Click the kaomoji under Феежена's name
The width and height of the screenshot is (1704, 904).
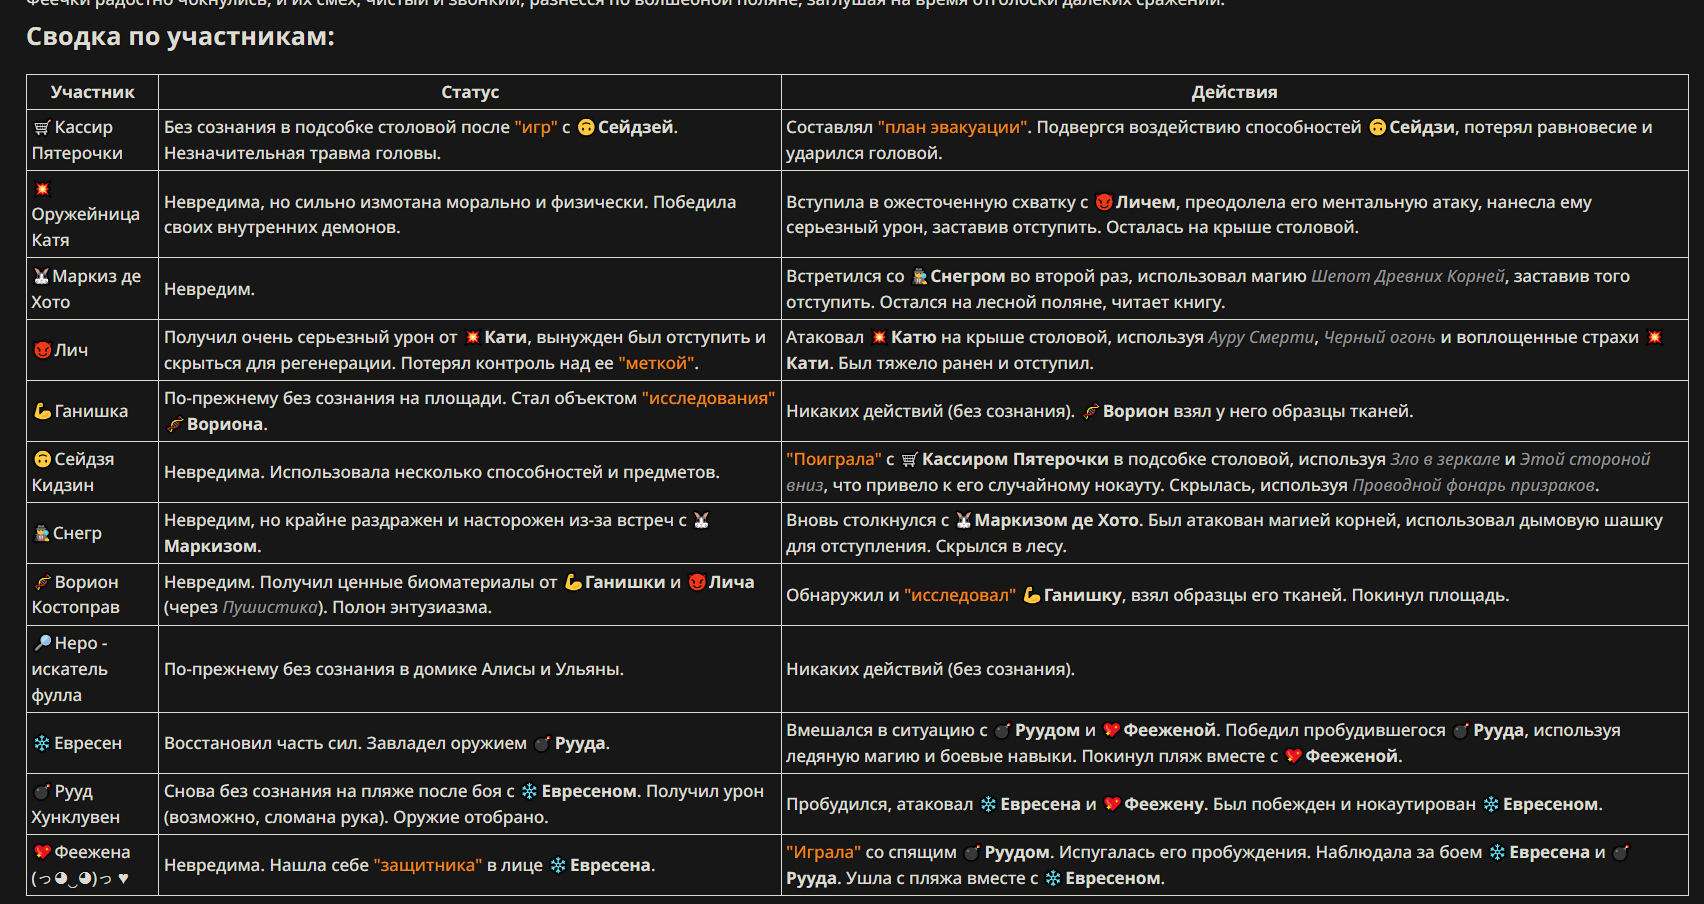(80, 879)
